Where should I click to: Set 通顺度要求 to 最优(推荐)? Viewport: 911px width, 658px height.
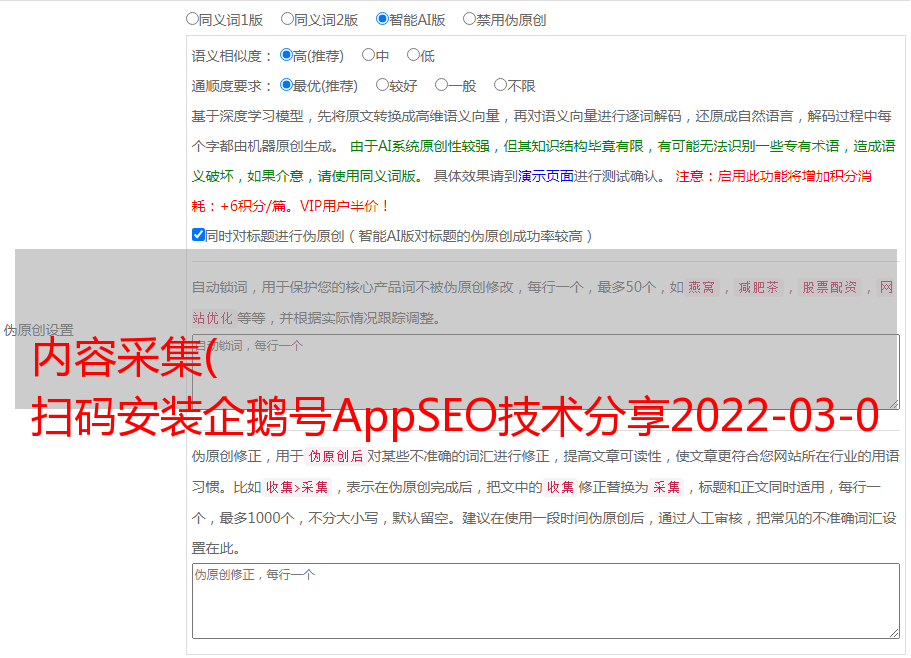(286, 86)
